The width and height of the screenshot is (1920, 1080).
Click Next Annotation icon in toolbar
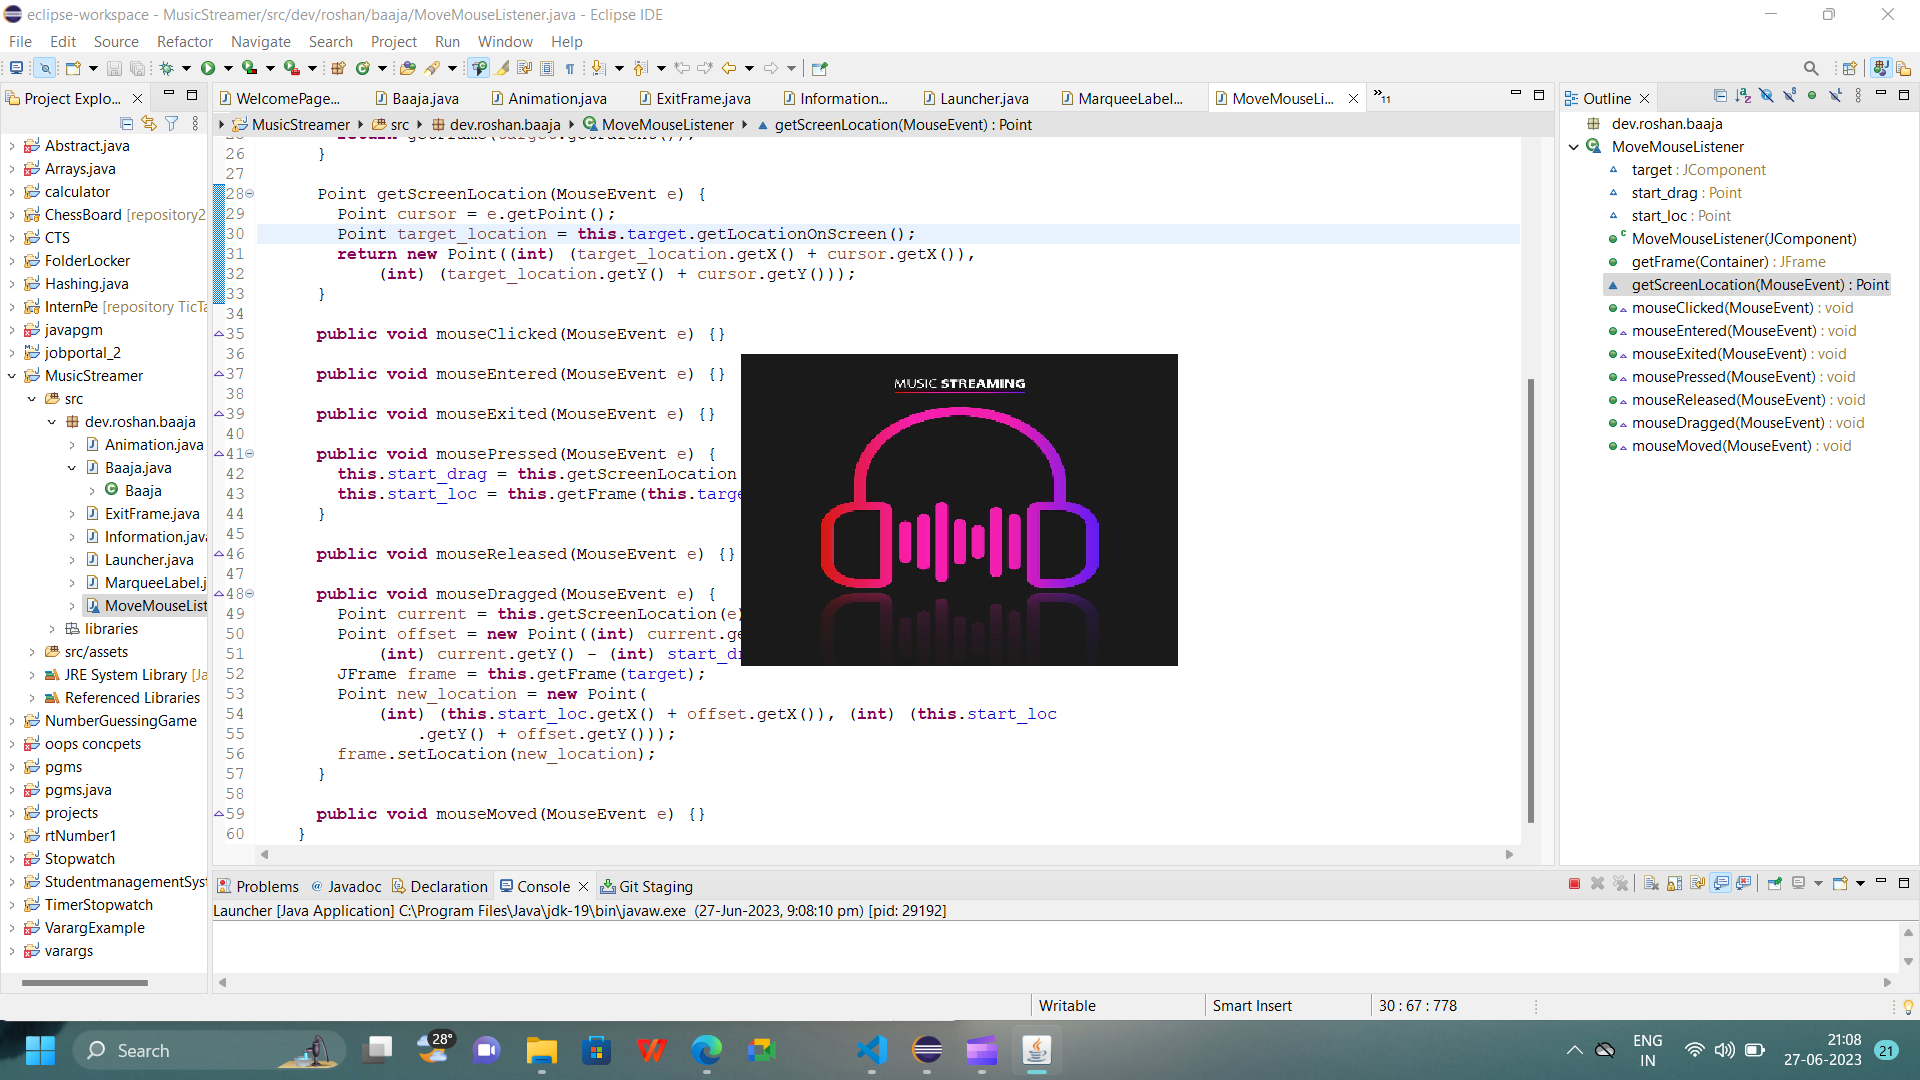(598, 68)
